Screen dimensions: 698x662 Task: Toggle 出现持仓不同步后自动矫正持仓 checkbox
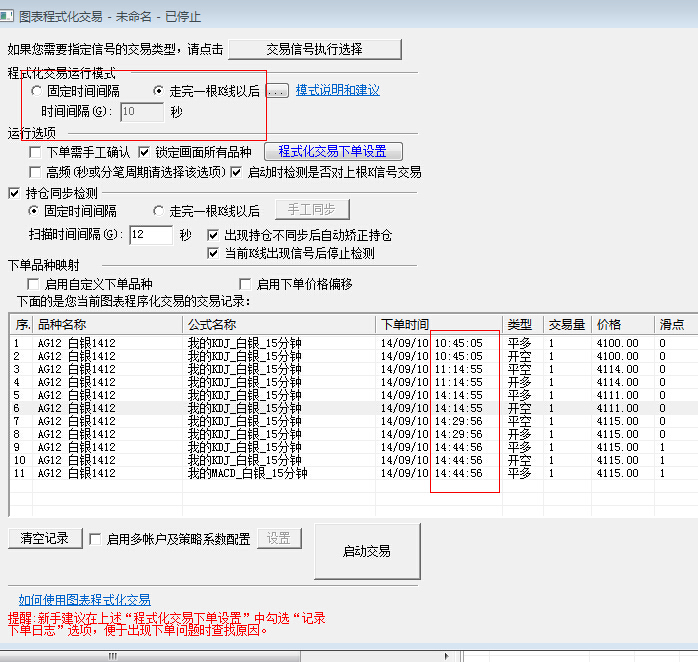(214, 235)
